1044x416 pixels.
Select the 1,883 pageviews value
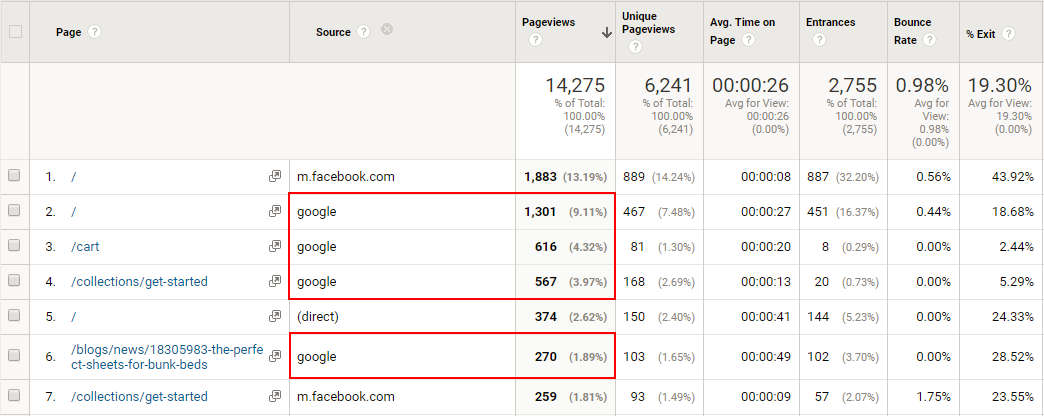click(540, 177)
